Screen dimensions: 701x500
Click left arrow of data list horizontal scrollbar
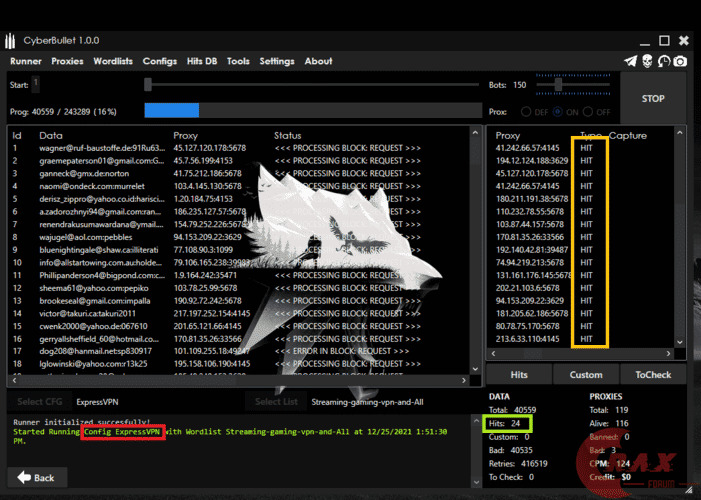pos(15,380)
